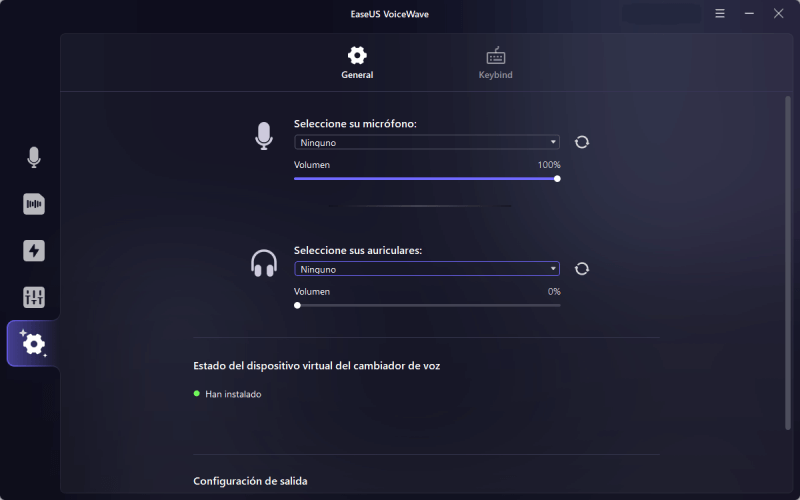
Task: Refresh the headphones device list
Action: click(582, 269)
